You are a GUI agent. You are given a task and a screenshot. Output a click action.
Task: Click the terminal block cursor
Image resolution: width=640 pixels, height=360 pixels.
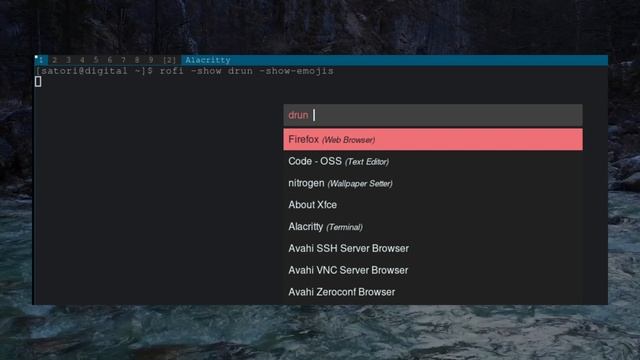tap(38, 82)
